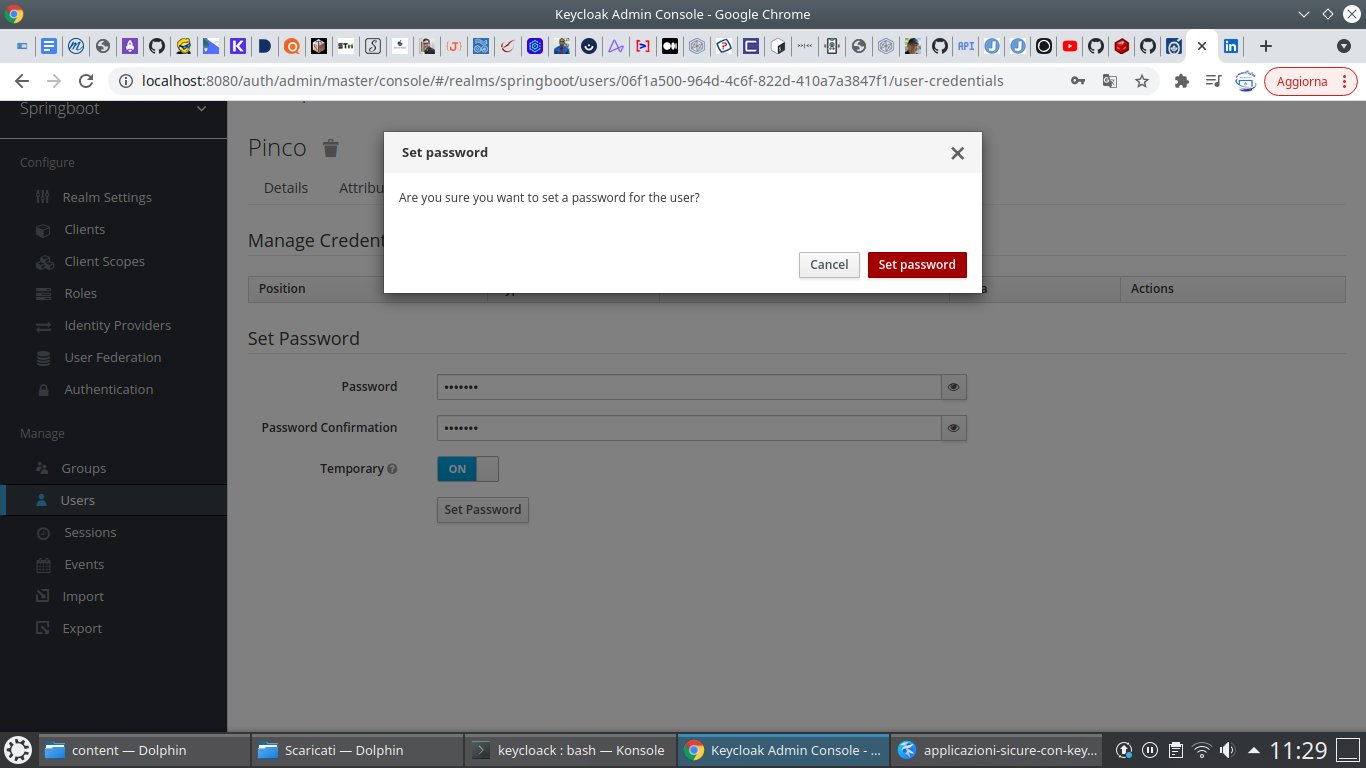Delete user Pinco via trash icon
Image resolution: width=1366 pixels, height=768 pixels.
331,148
